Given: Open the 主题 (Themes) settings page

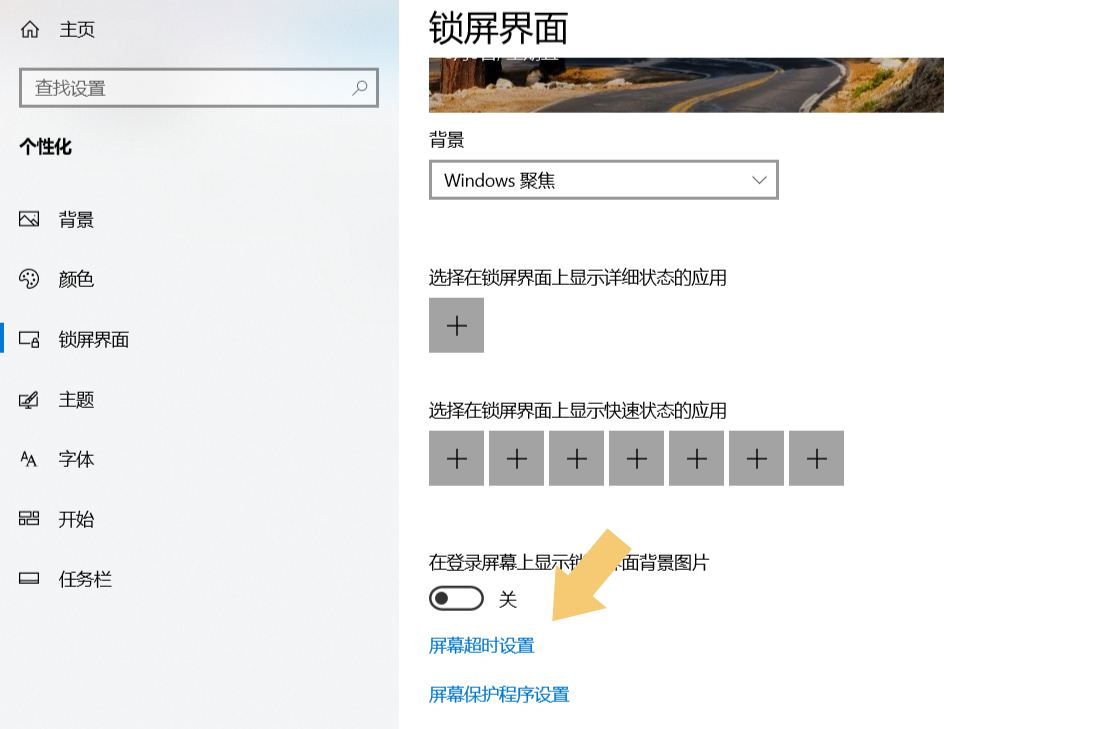Looking at the screenshot, I should pos(75,399).
